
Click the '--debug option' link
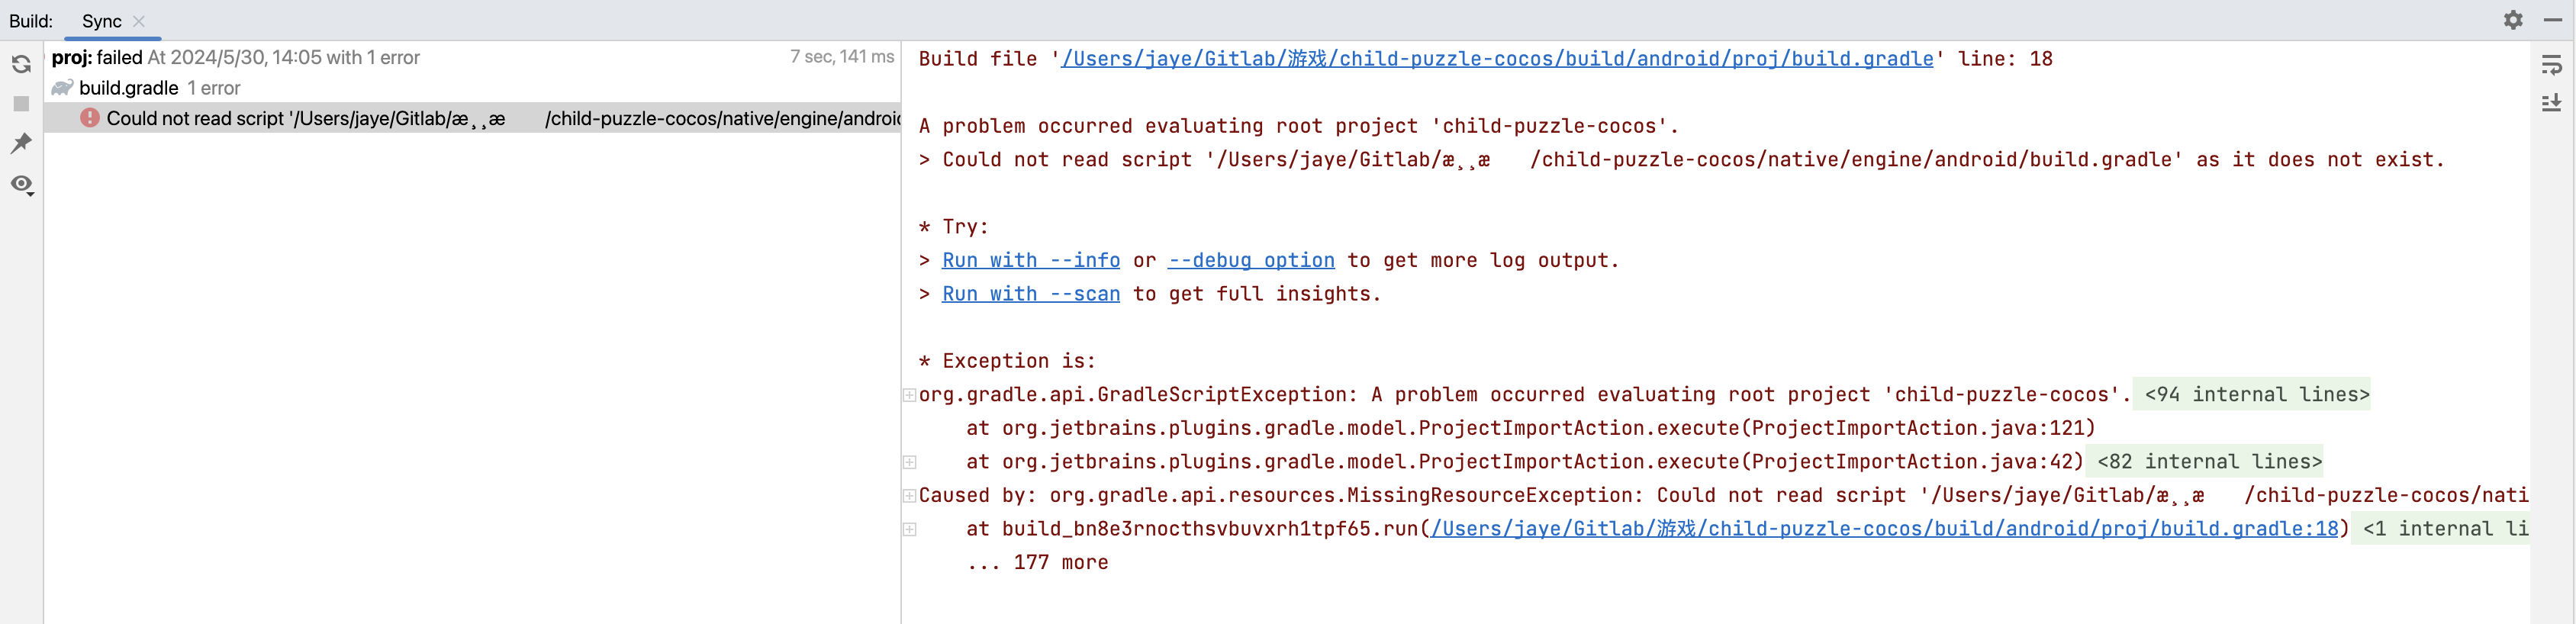click(1250, 261)
